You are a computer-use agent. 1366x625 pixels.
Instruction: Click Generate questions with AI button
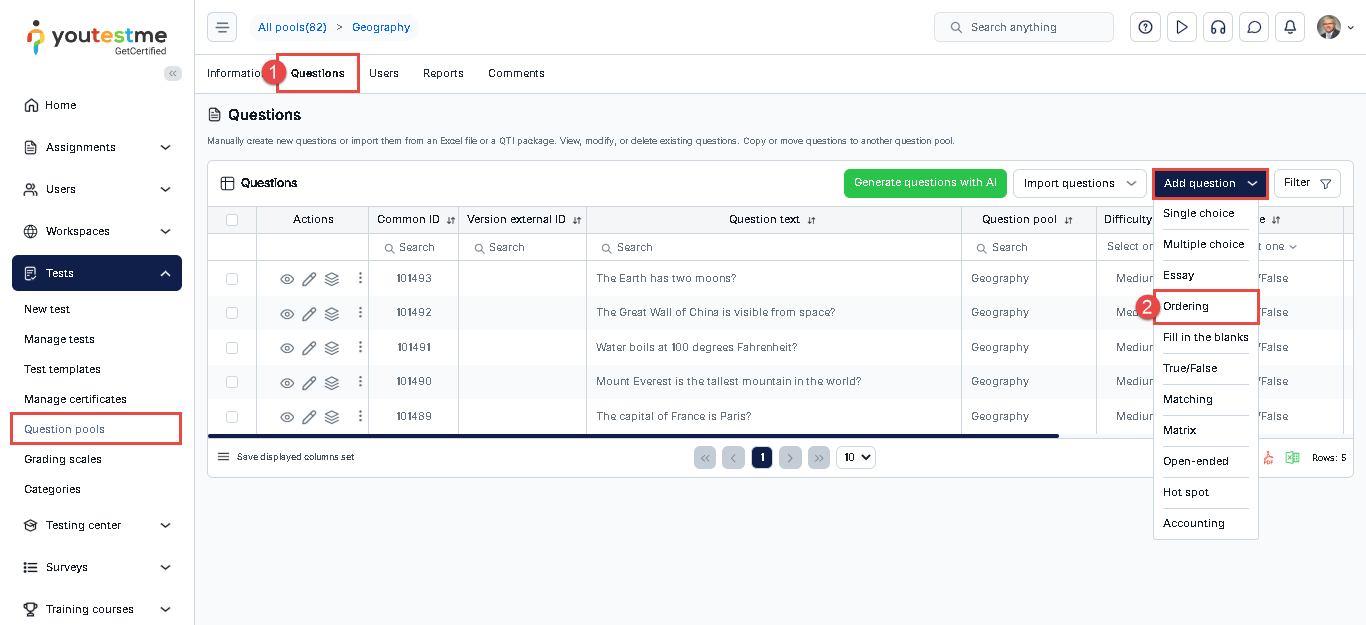click(925, 183)
